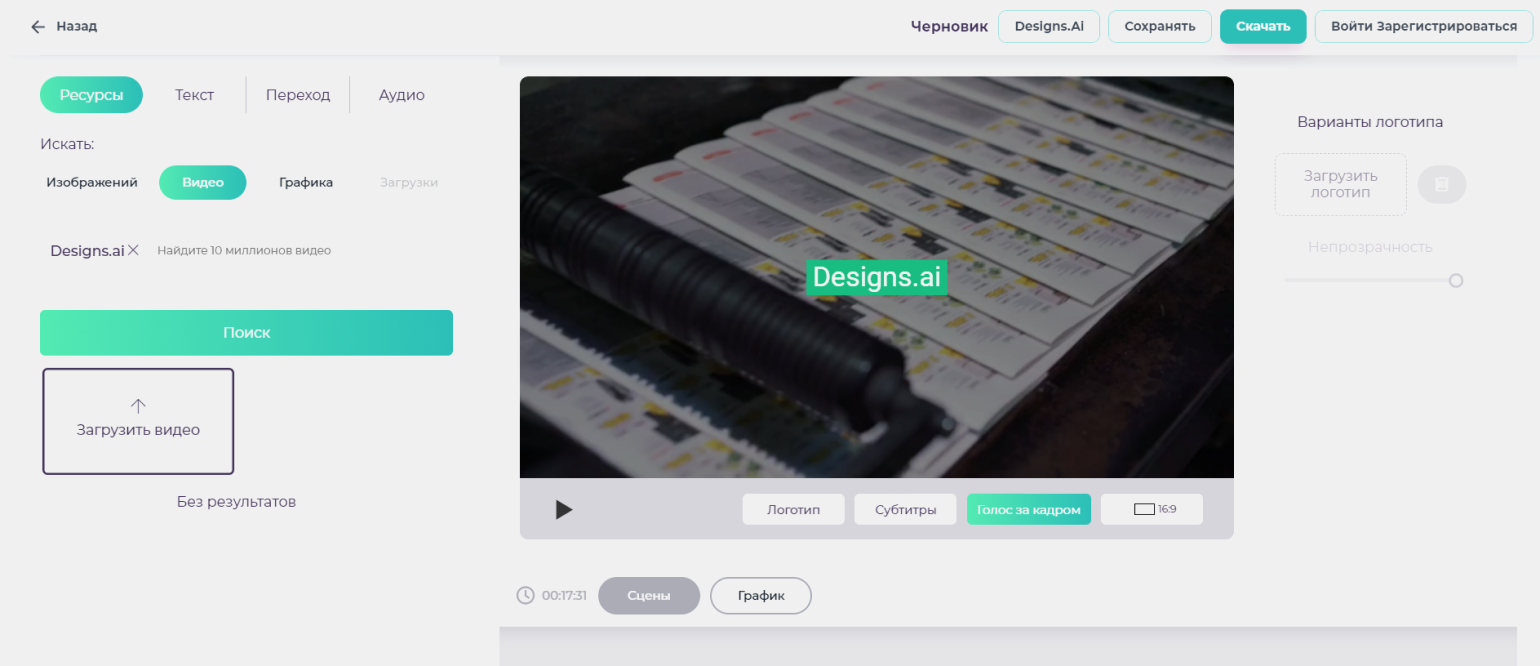Click the upload arrow in Загрузить видео
The image size is (1540, 666).
pyautogui.click(x=138, y=406)
